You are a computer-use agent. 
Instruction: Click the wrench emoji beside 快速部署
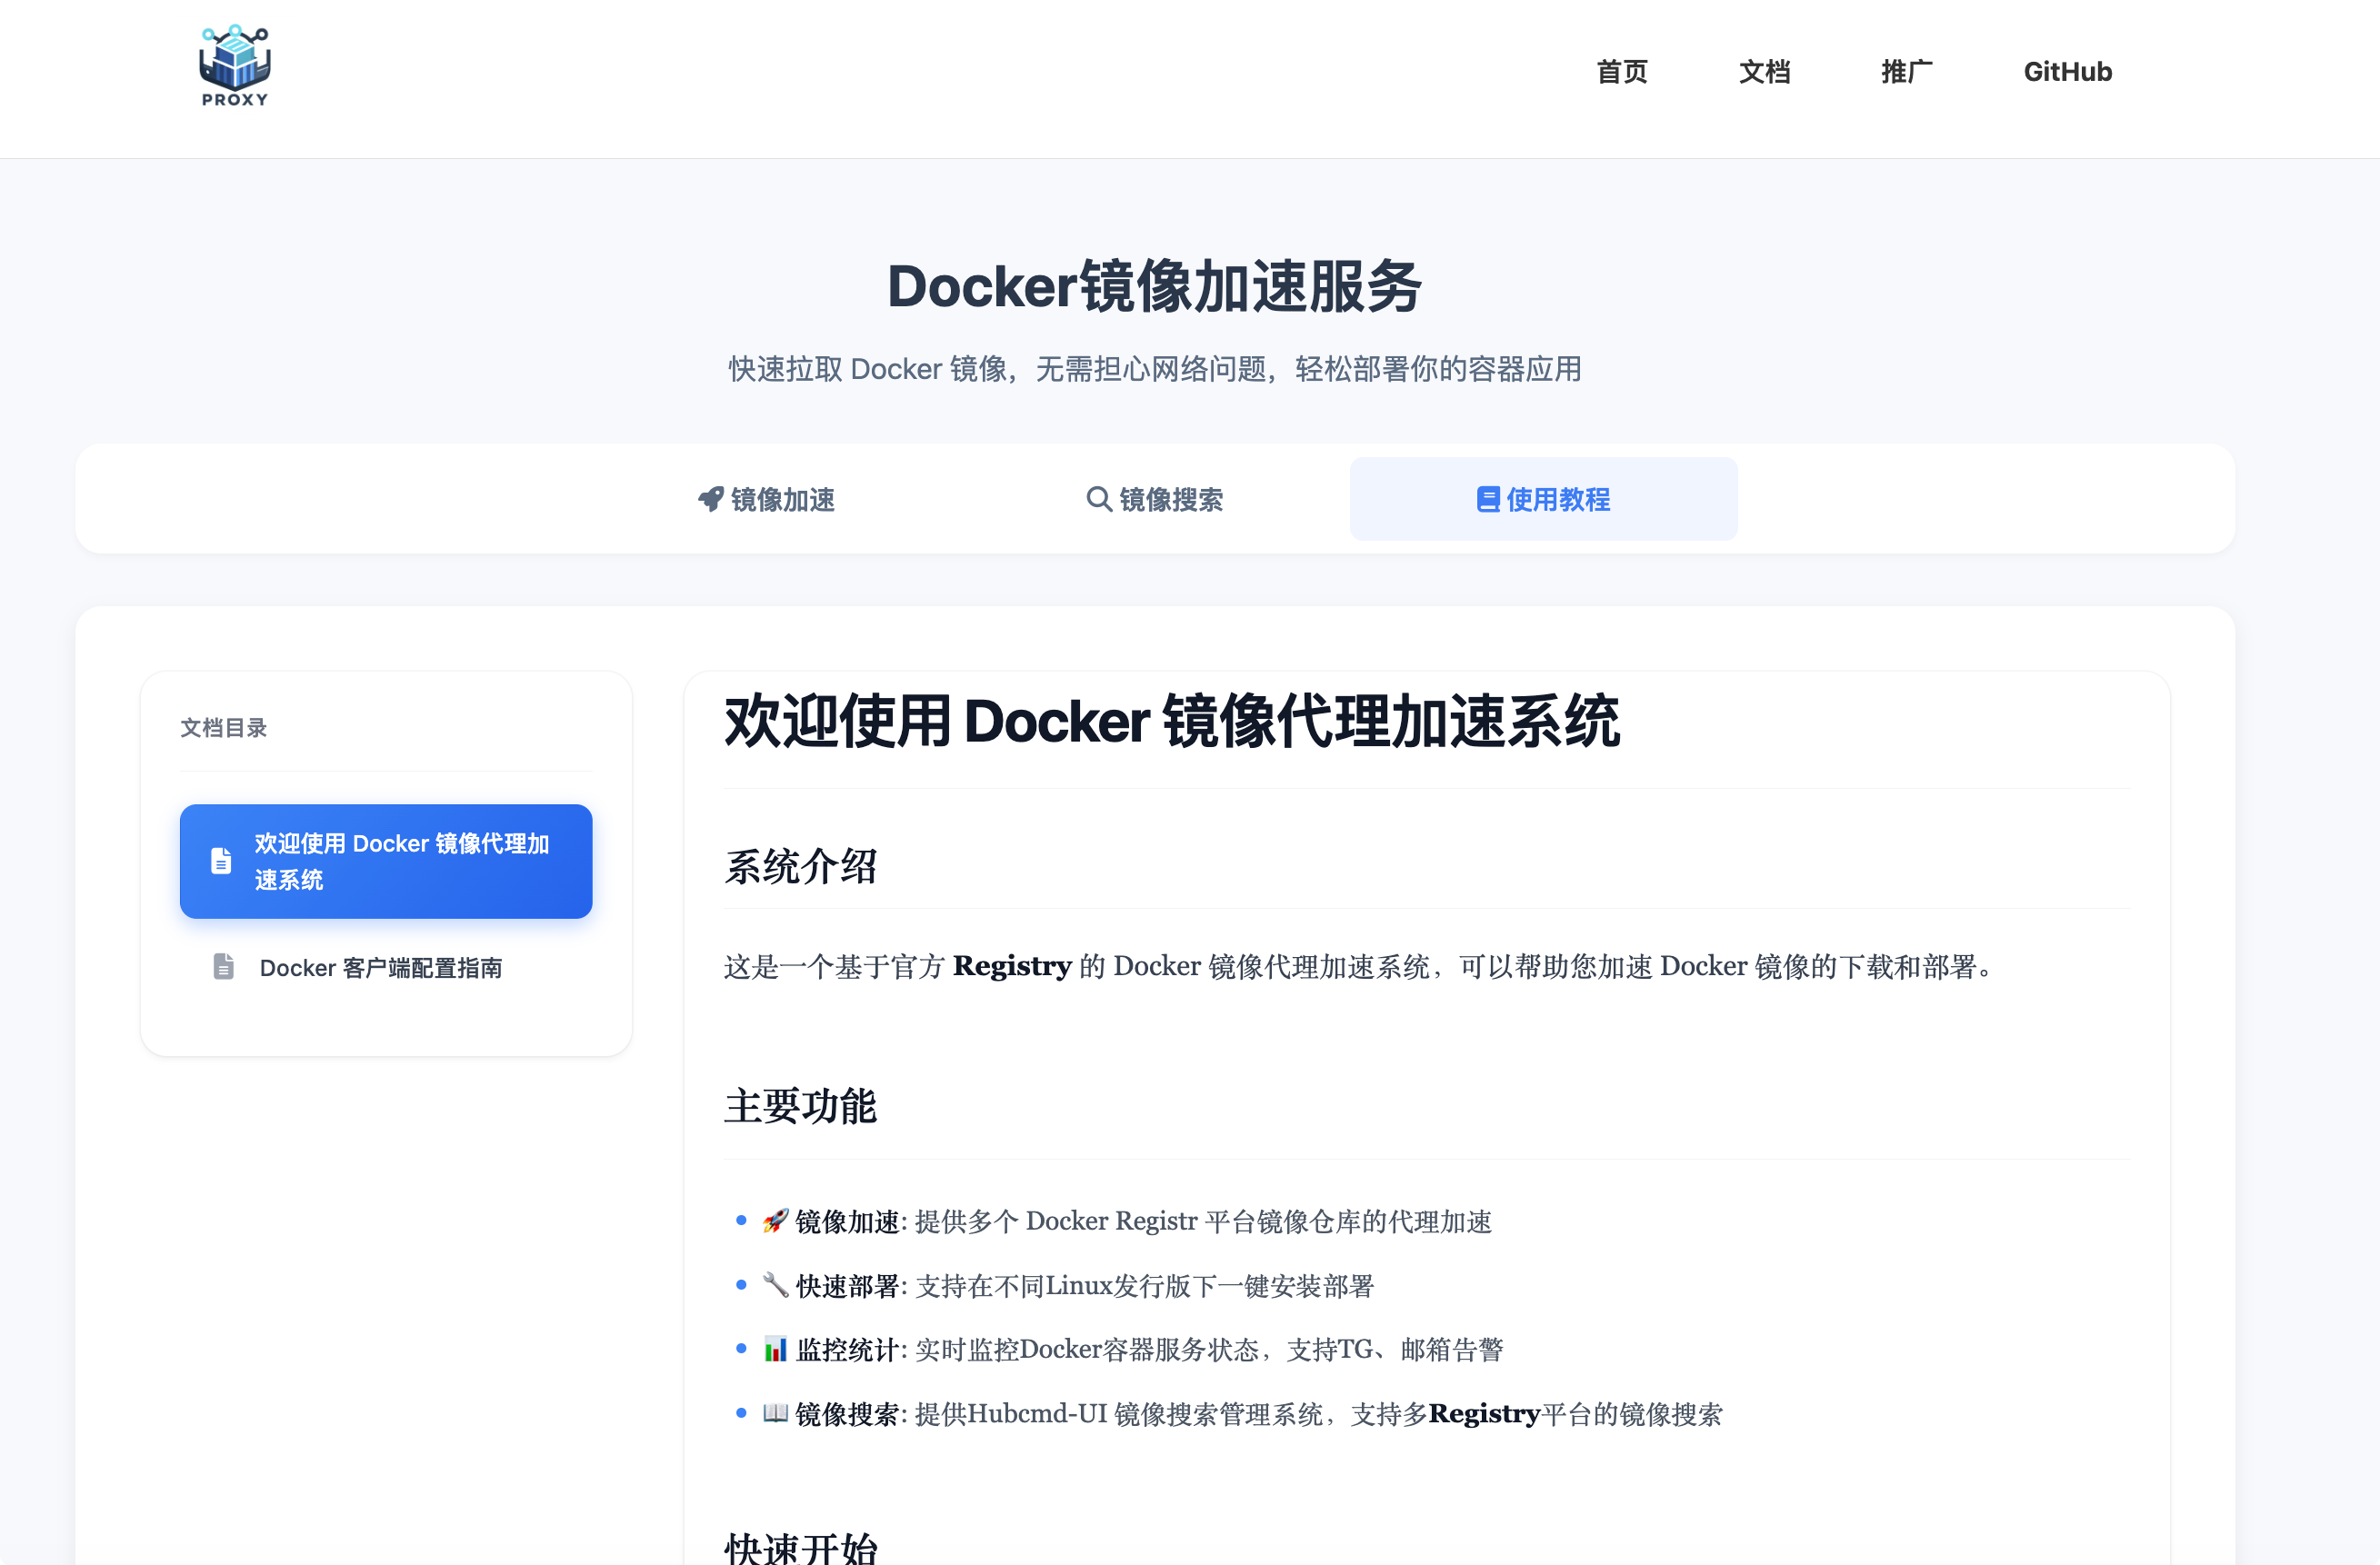[x=775, y=1285]
